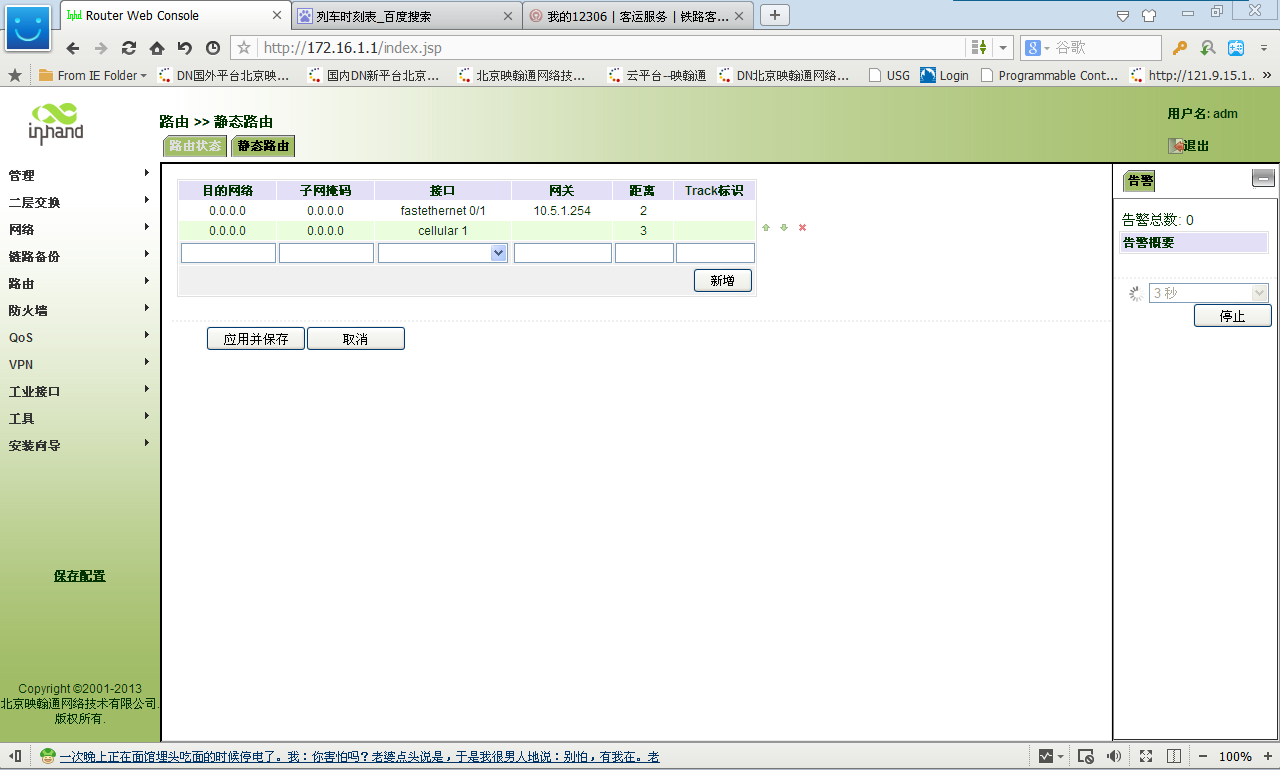Mute browser sound via speaker icon
1280x770 pixels.
pyautogui.click(x=1113, y=756)
